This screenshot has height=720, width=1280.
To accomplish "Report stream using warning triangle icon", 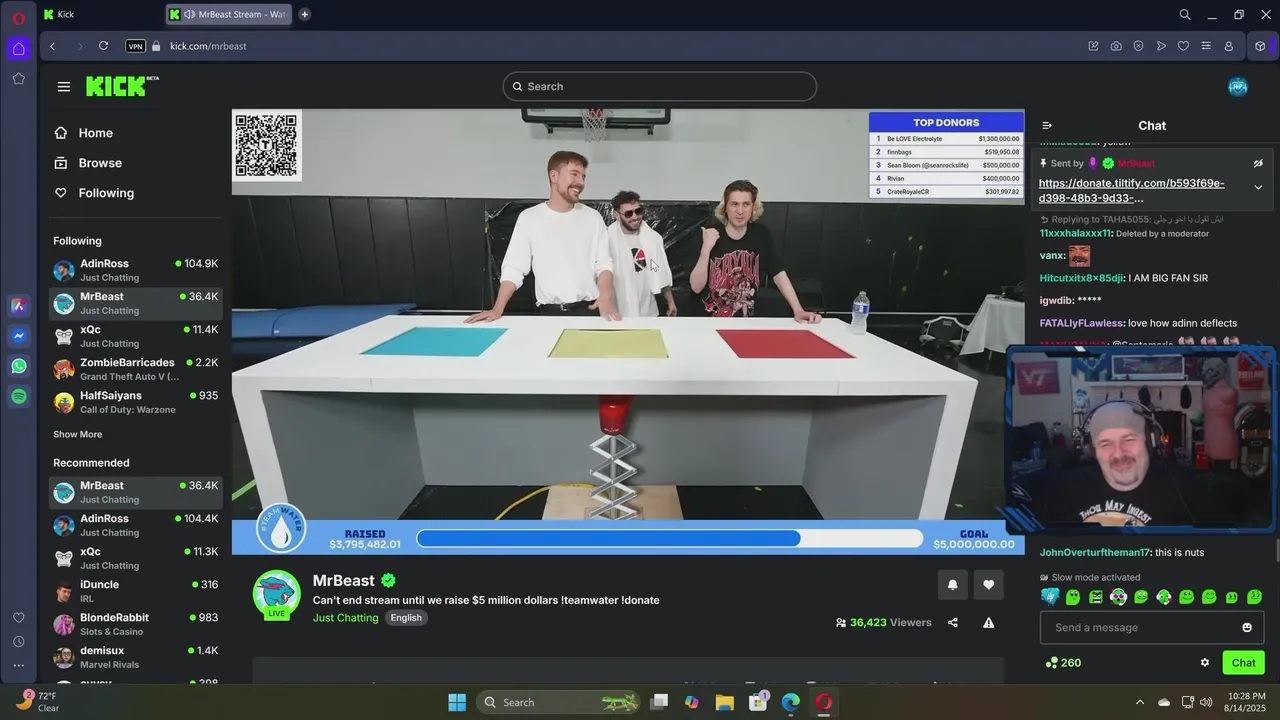I will tap(988, 622).
